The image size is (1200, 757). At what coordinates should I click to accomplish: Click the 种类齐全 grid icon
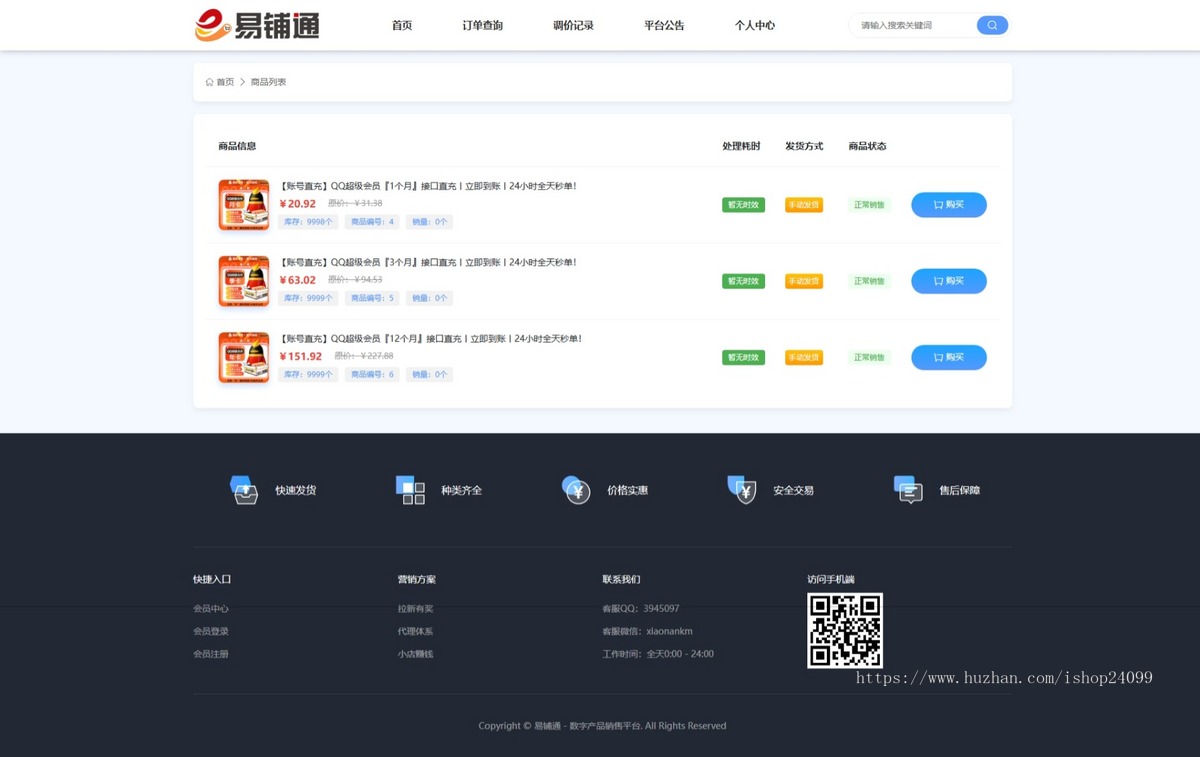(x=410, y=490)
